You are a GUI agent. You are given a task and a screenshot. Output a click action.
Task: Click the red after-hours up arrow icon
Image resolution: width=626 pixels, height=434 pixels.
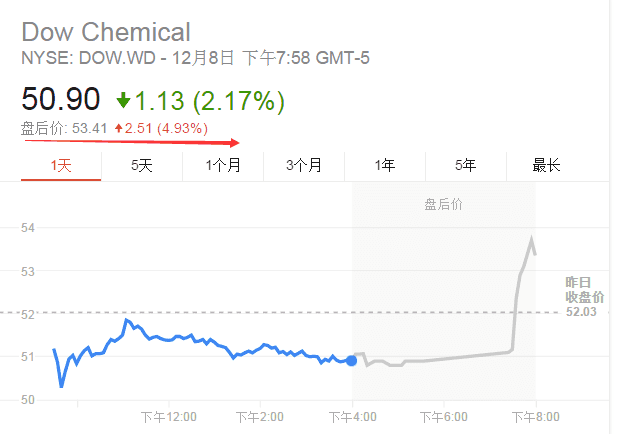pos(118,128)
